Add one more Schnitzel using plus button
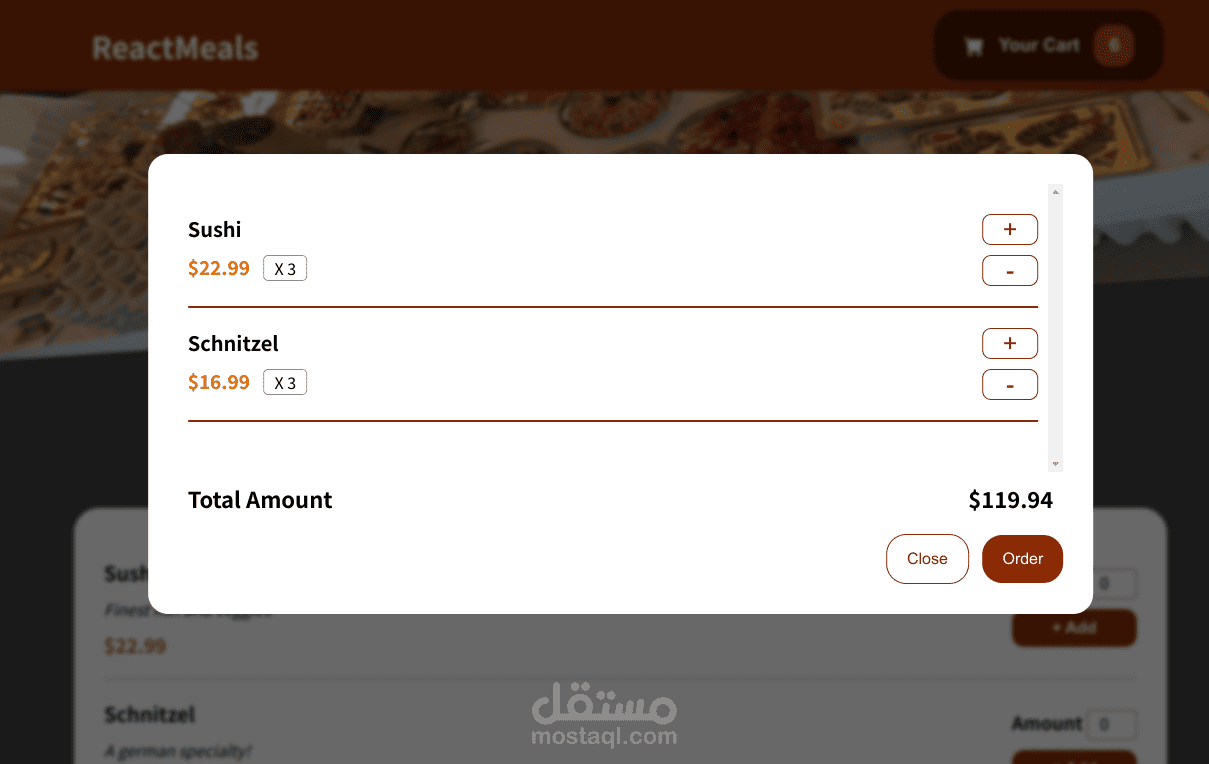 [1009, 344]
